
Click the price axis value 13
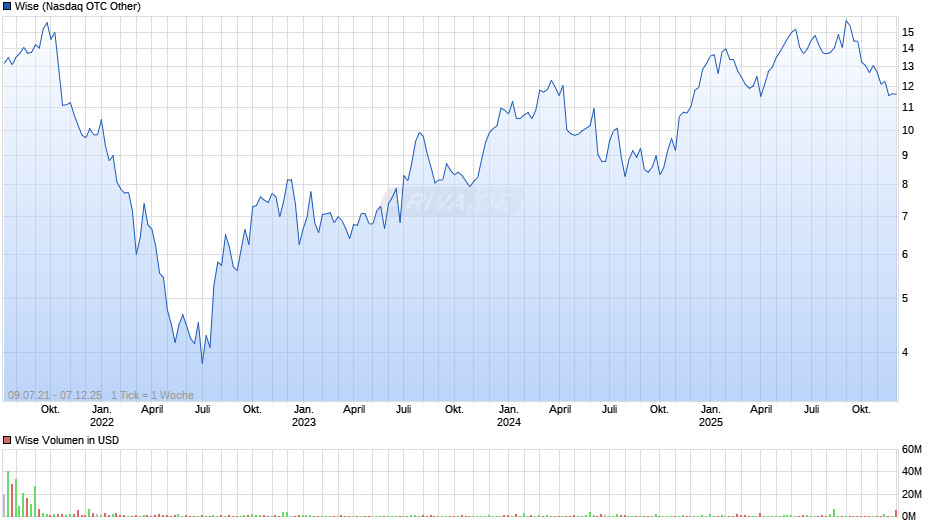[x=908, y=67]
